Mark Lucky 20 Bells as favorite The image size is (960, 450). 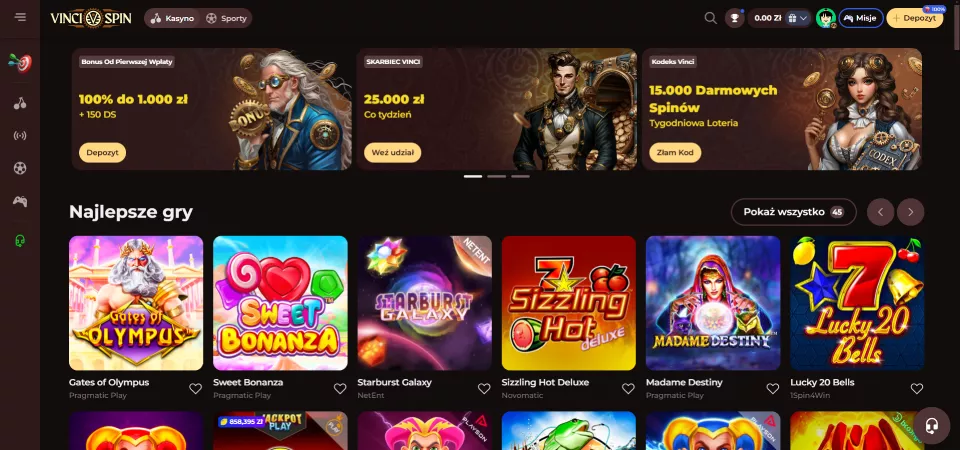click(917, 388)
